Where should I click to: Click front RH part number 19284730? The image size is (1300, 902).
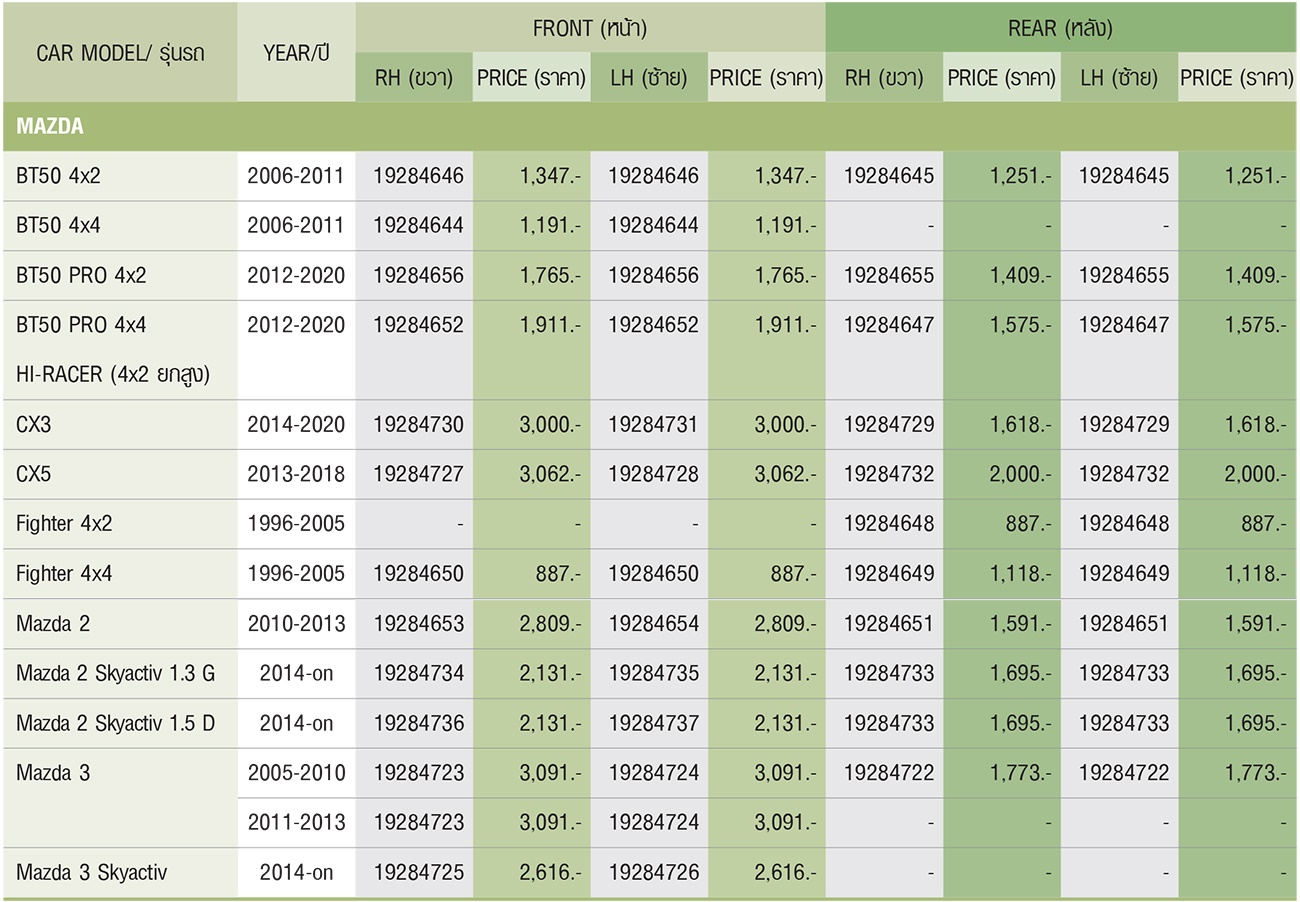point(419,424)
